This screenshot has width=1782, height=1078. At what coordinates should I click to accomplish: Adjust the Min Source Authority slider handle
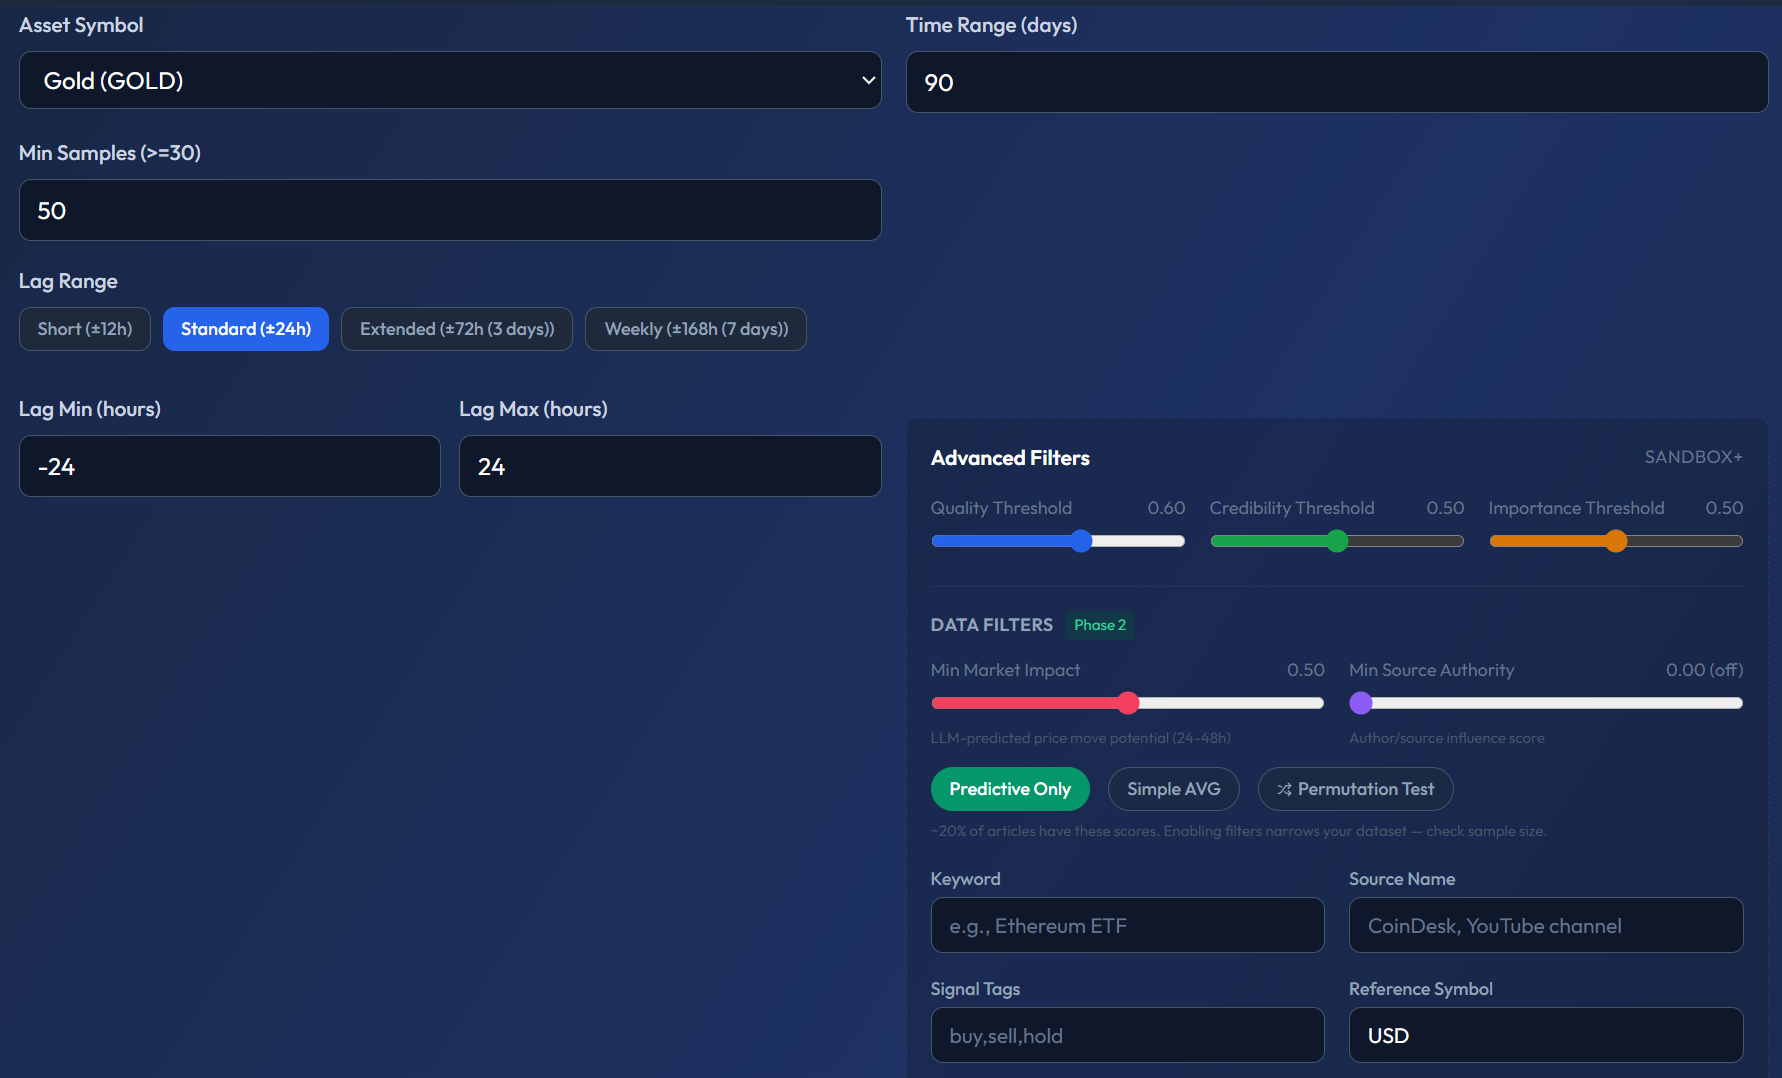click(x=1361, y=703)
